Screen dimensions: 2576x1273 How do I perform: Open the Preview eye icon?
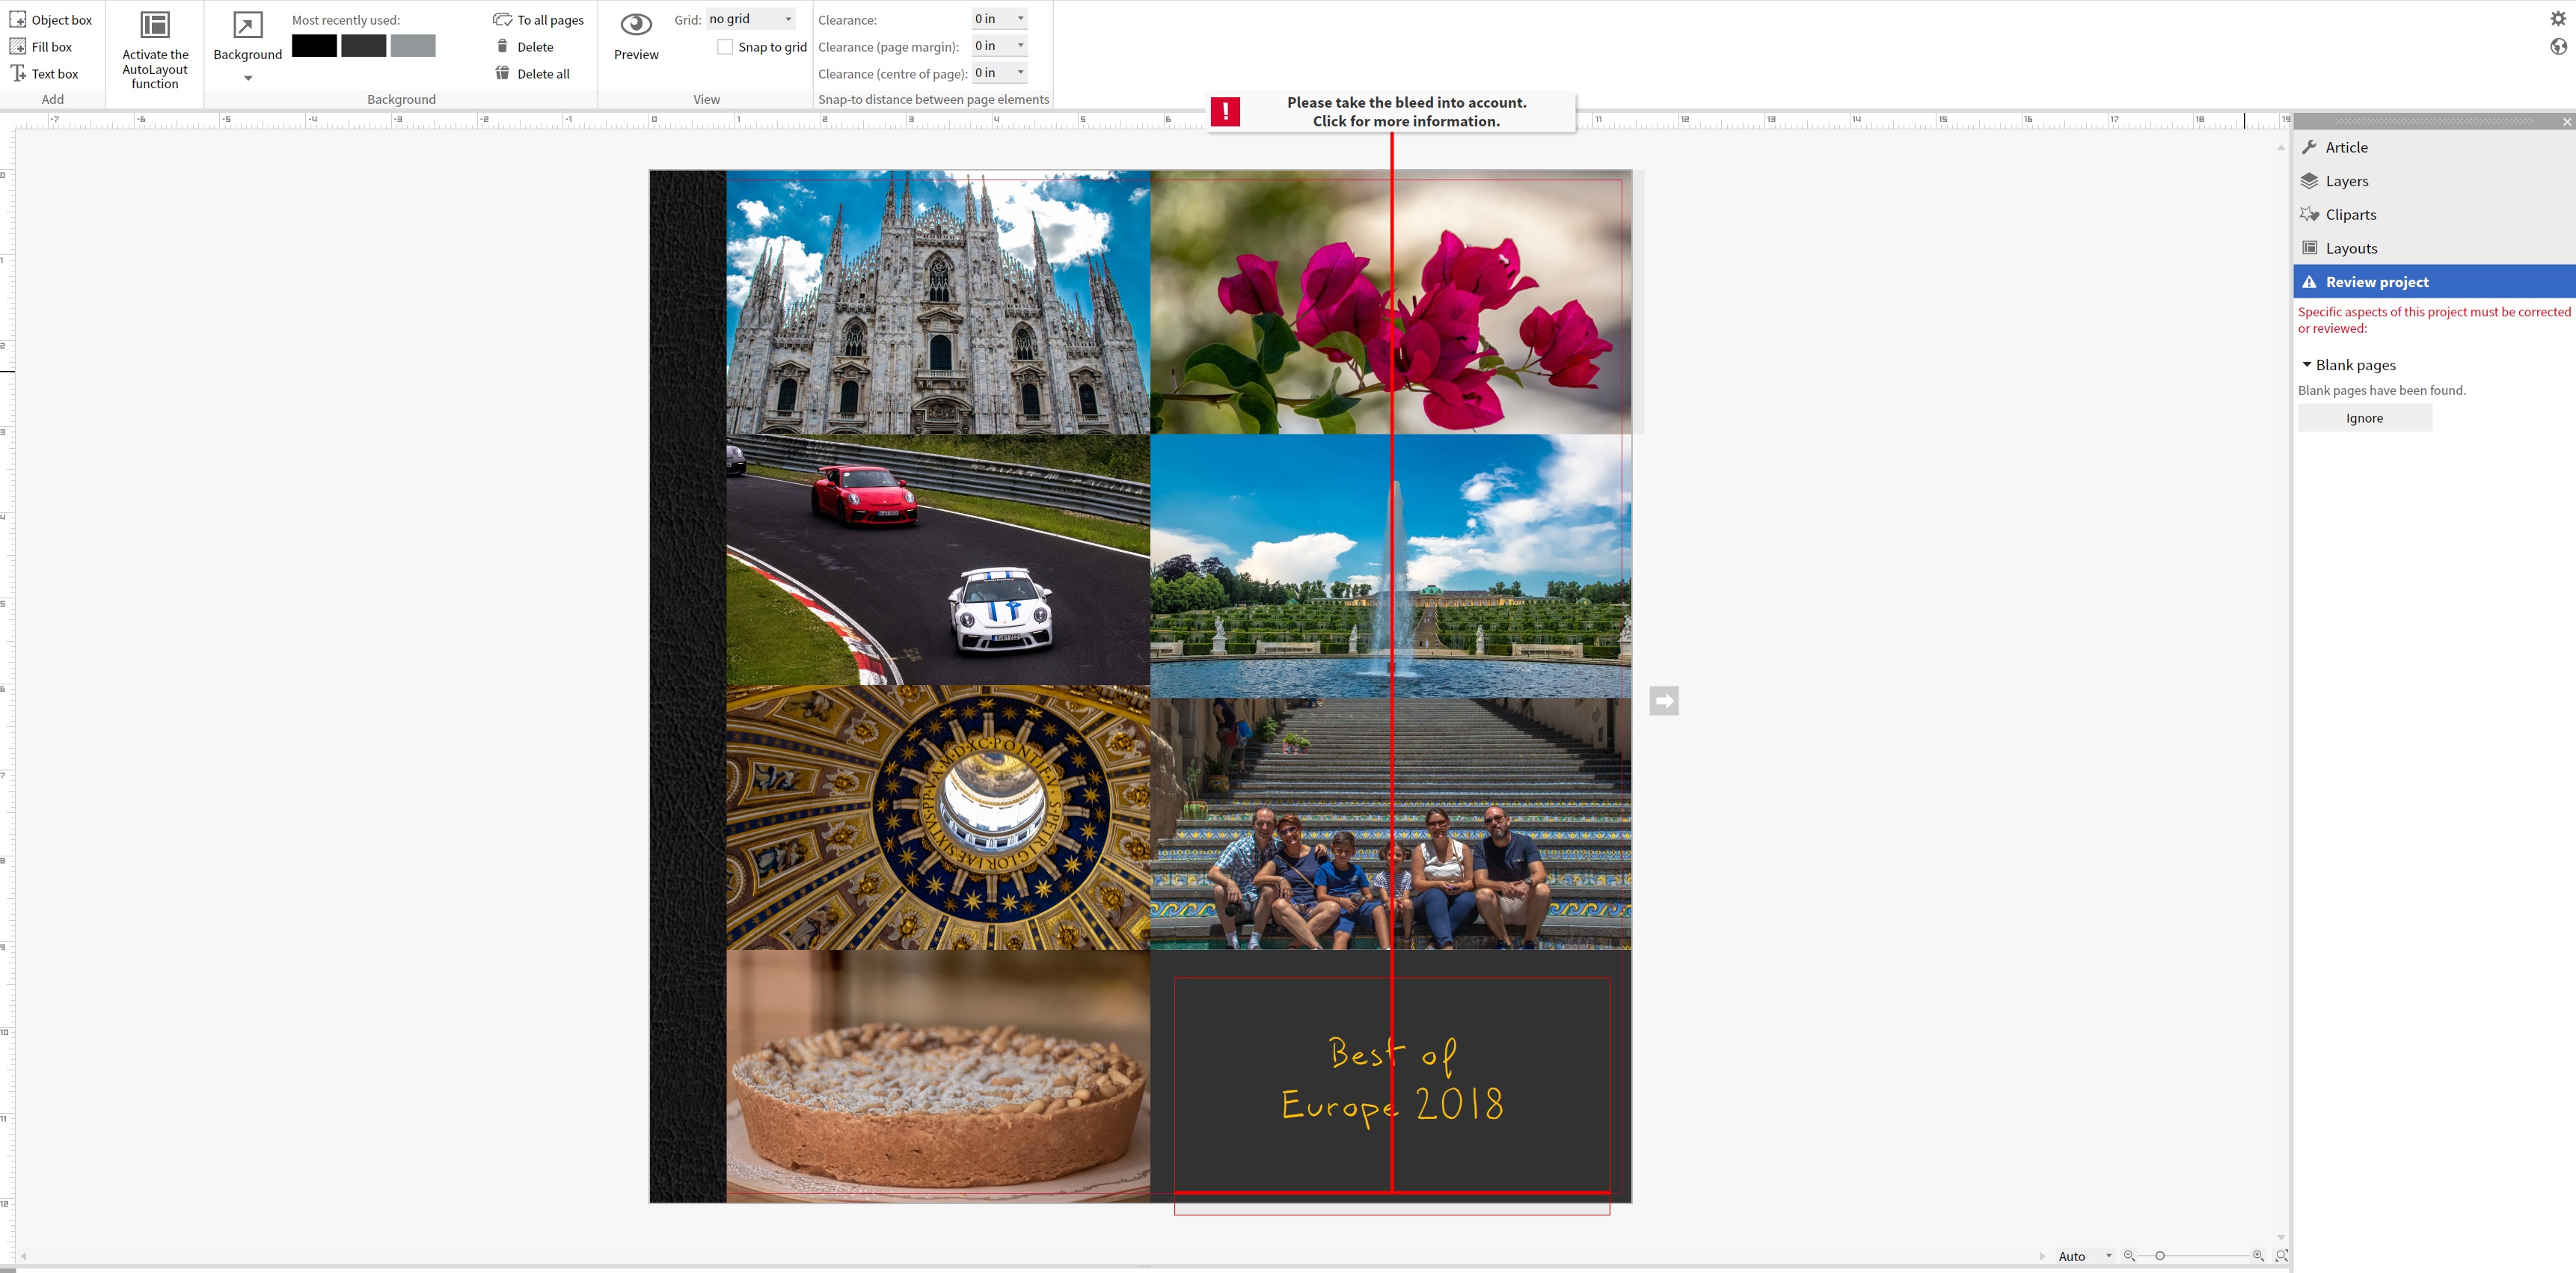[x=636, y=25]
